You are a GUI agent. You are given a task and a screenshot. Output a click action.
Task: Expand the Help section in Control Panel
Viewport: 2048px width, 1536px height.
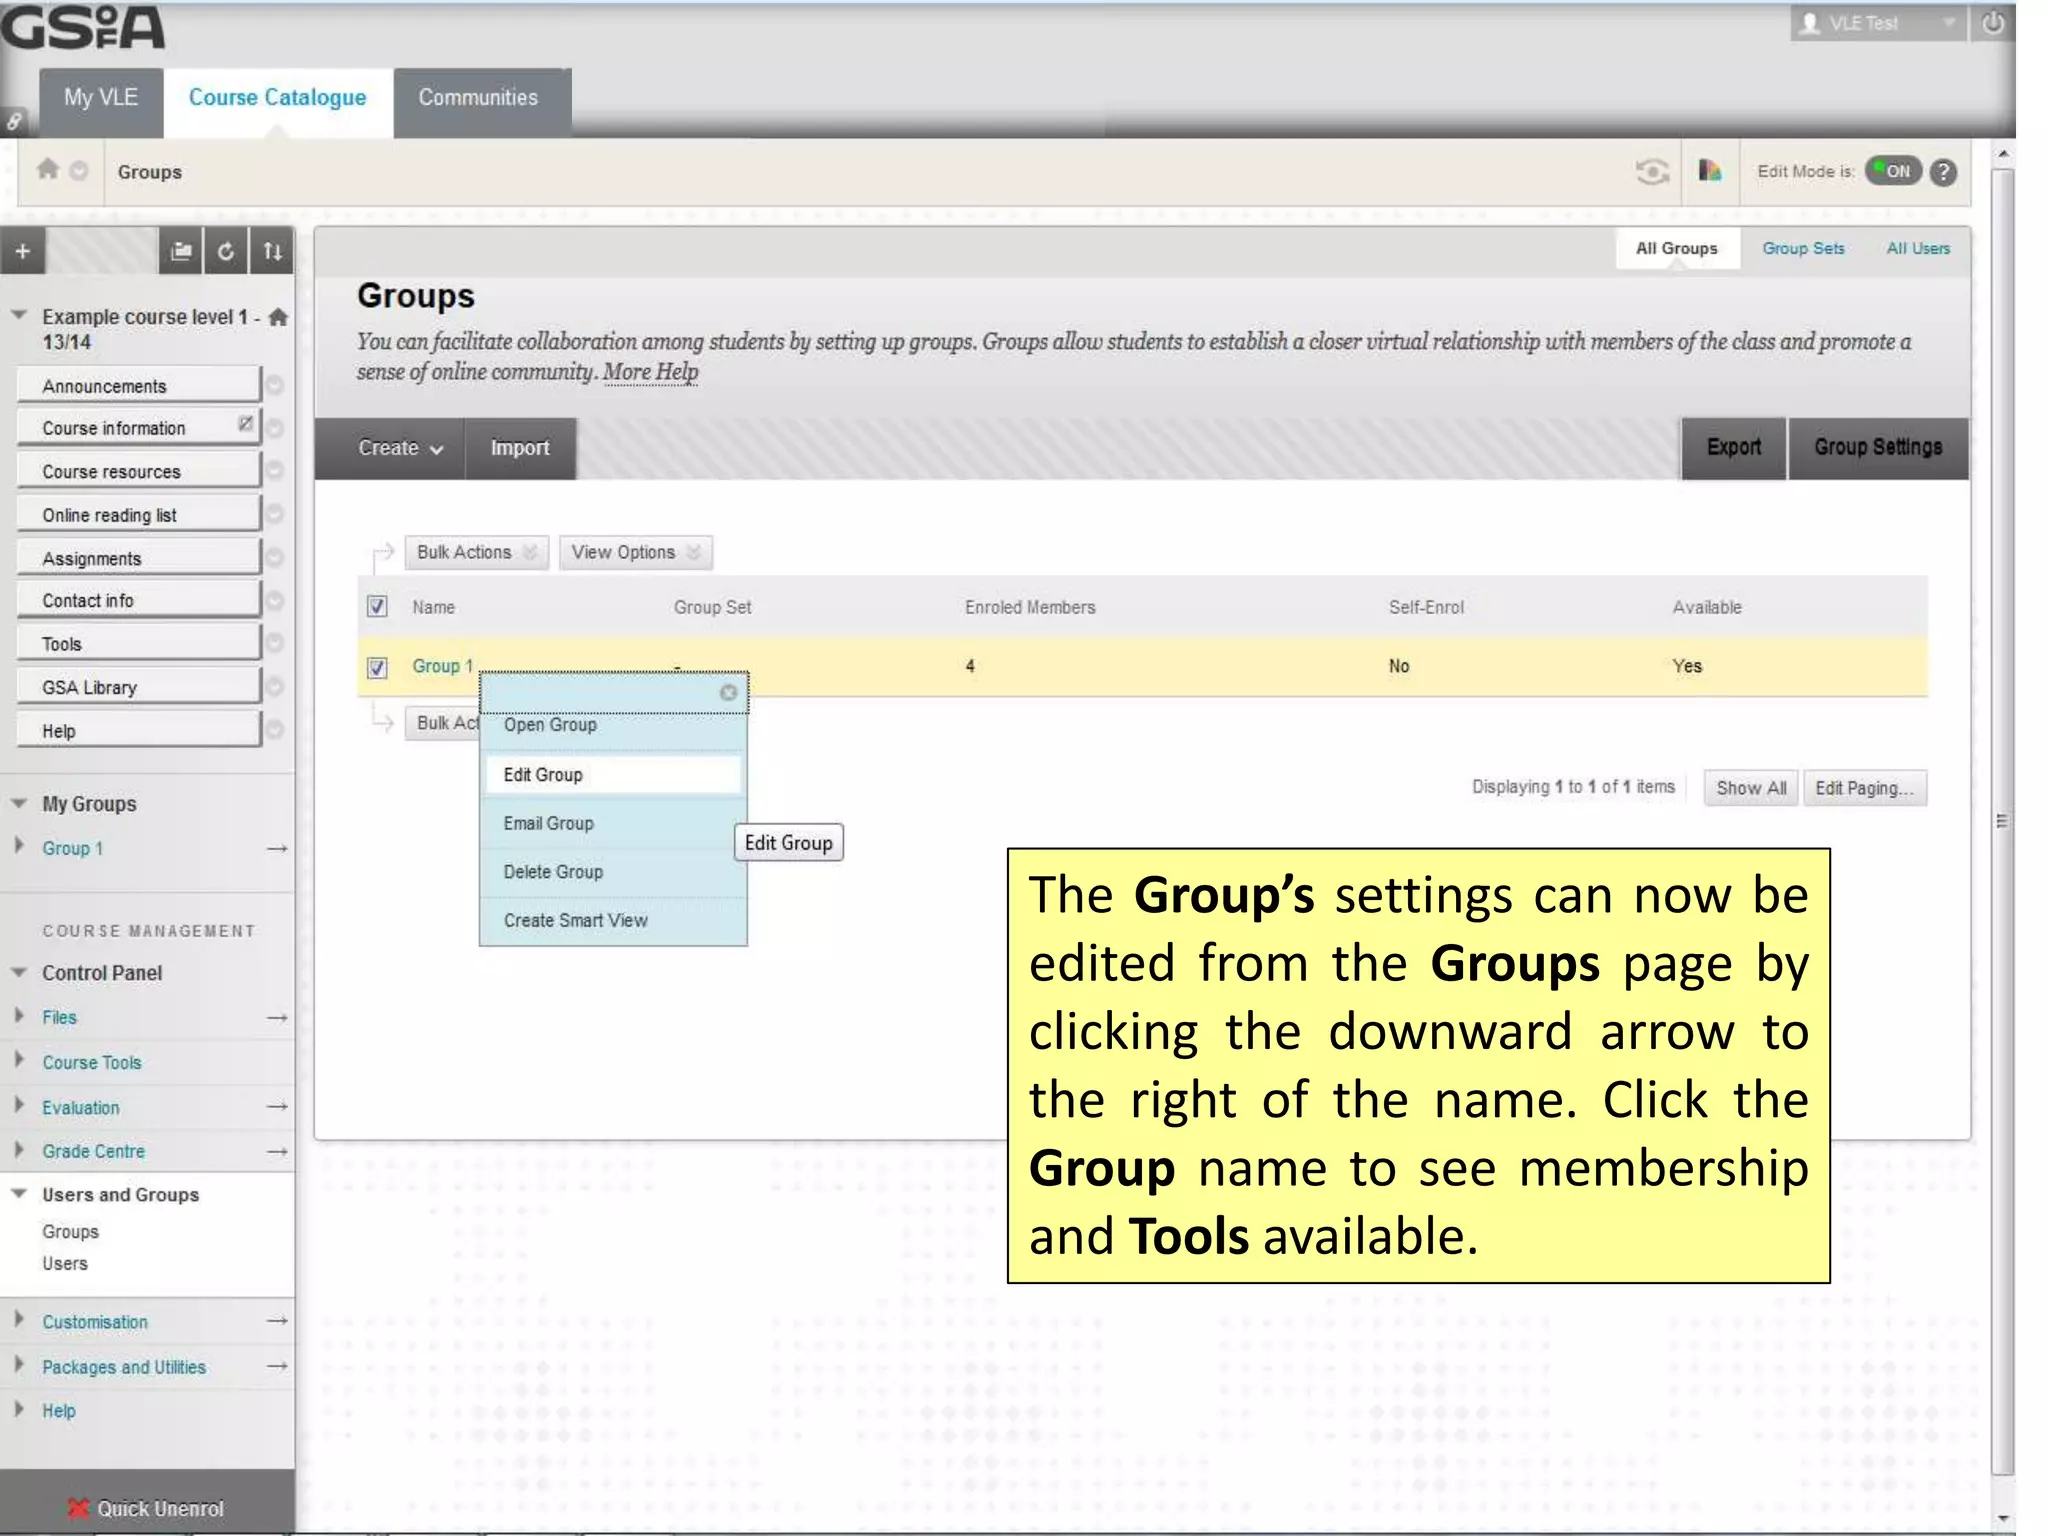[19, 1408]
